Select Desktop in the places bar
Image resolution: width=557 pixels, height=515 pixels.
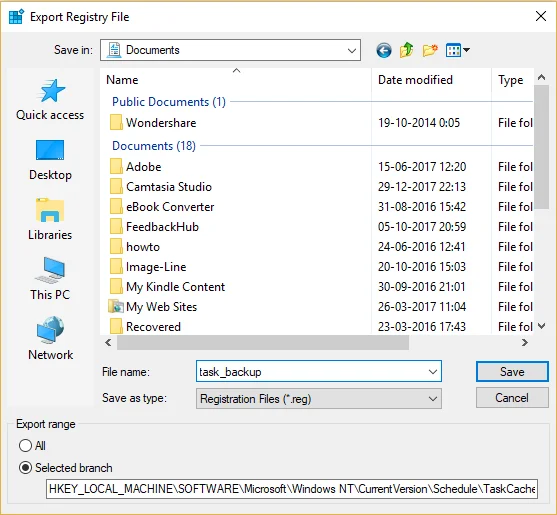click(50, 160)
